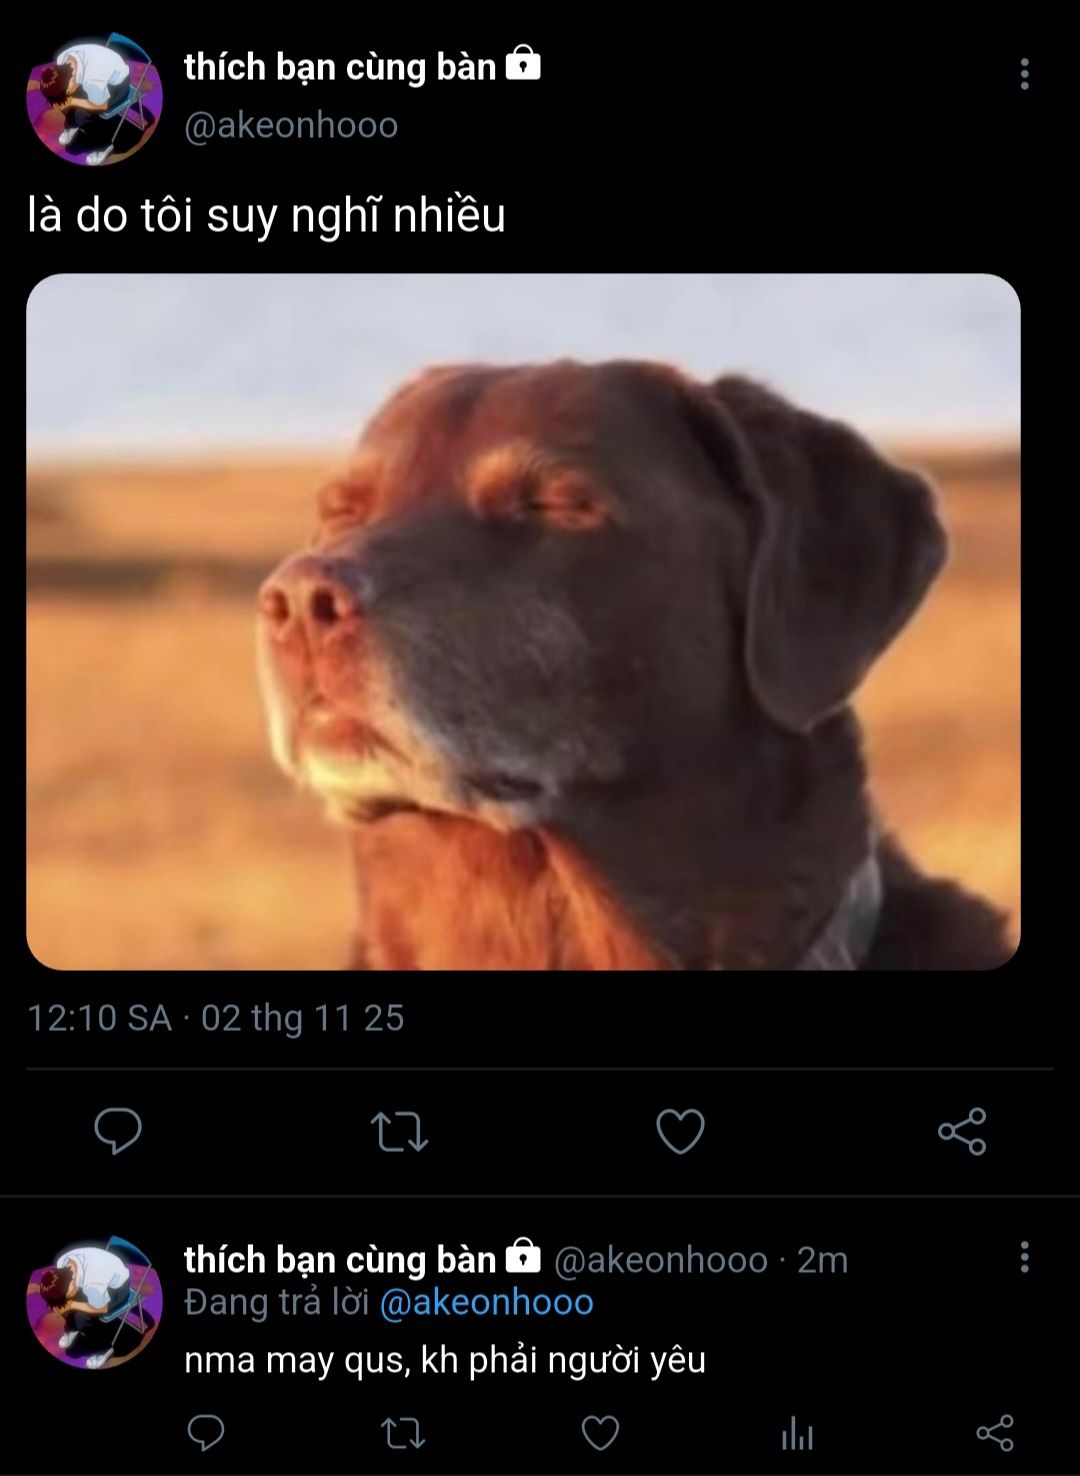Image resolution: width=1080 pixels, height=1476 pixels.
Task: Tap the reply author name "thích bạn cùng bàn"
Action: (340, 1260)
